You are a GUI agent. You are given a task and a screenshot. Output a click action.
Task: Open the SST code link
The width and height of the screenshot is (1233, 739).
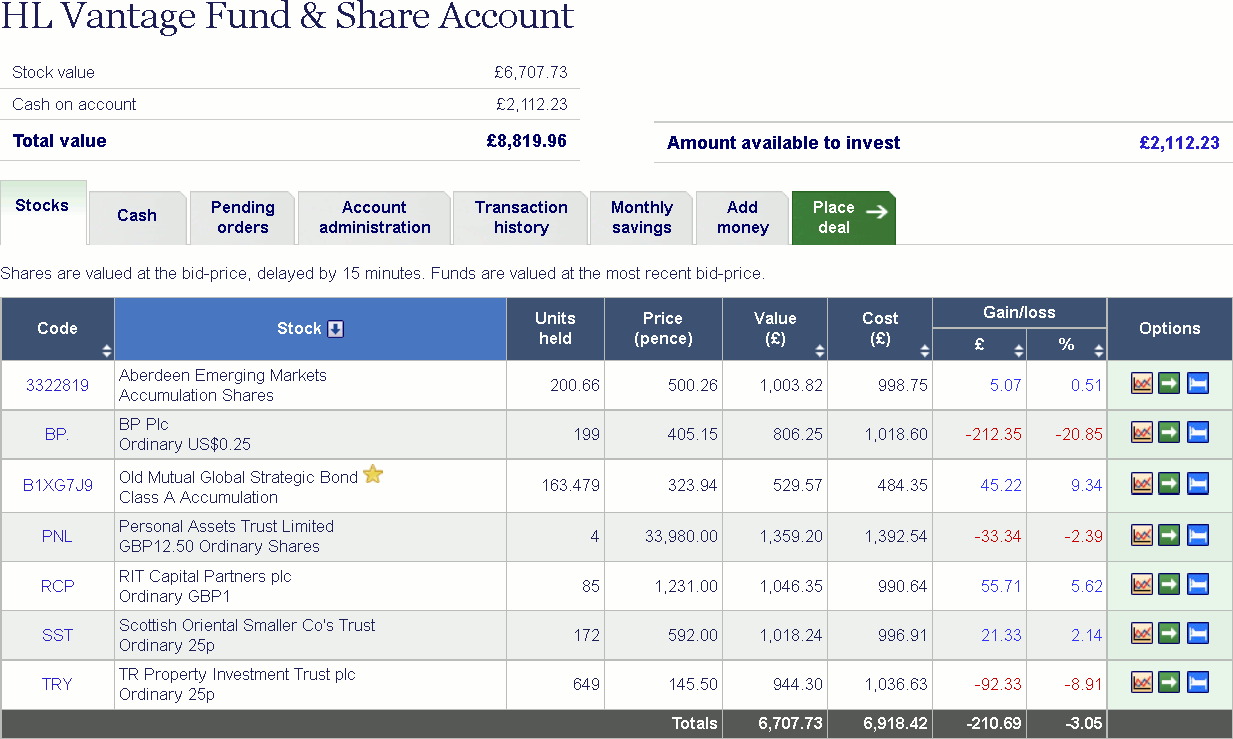(57, 634)
